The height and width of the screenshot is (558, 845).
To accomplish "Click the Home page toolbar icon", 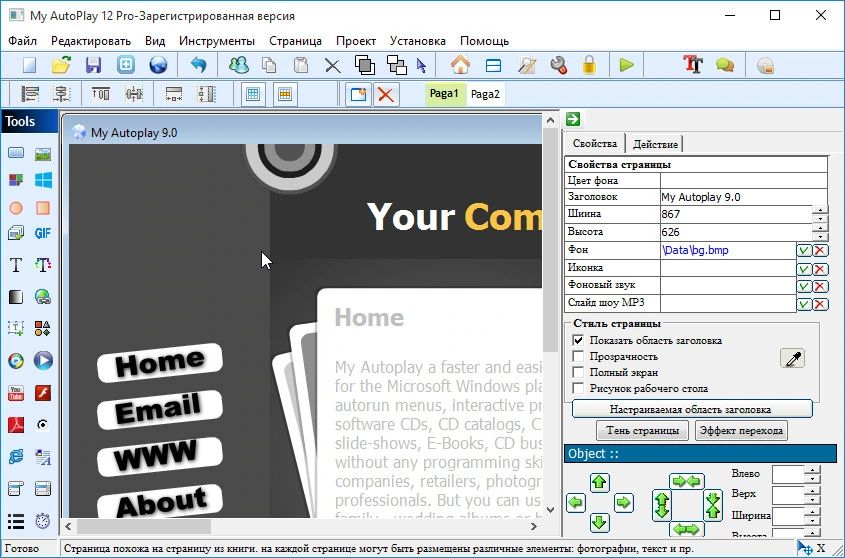I will pos(460,65).
